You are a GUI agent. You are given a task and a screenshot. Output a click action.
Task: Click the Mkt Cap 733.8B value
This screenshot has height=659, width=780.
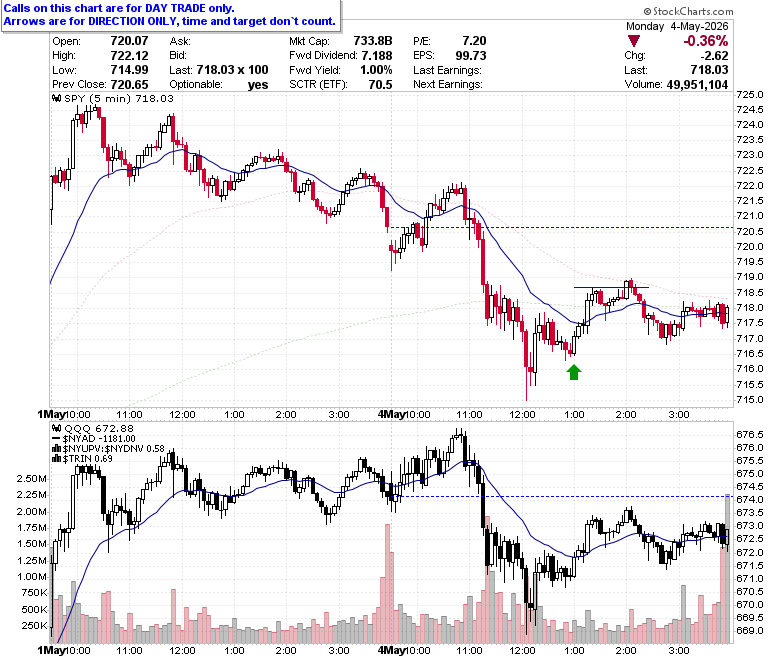click(x=373, y=41)
